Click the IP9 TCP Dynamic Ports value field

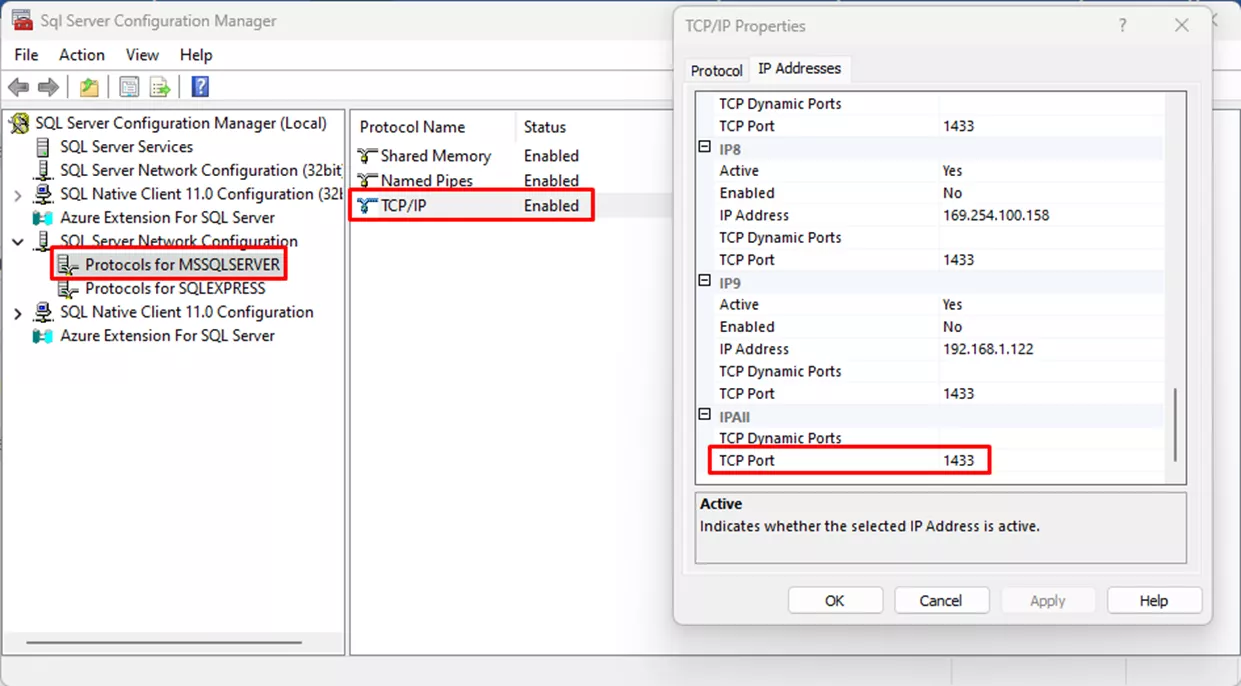(x=1052, y=371)
